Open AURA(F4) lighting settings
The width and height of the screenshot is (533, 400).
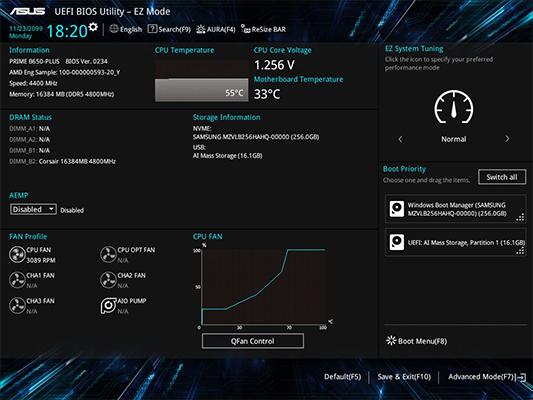[216, 29]
